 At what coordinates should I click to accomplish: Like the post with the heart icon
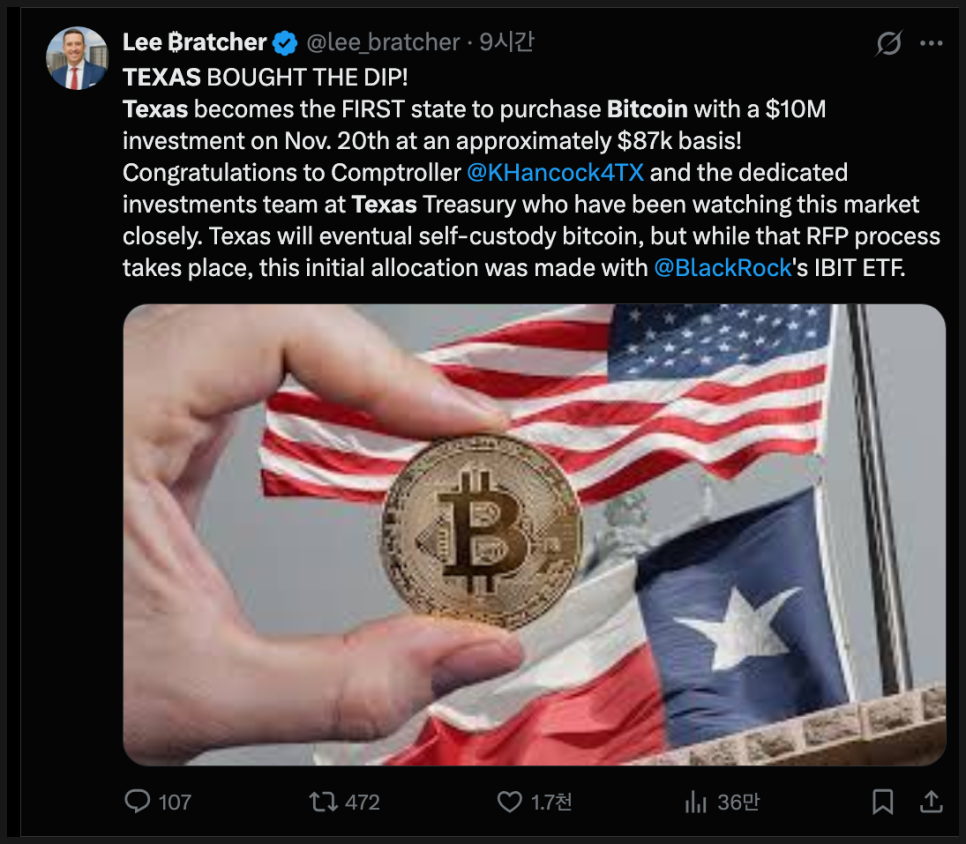coord(510,801)
